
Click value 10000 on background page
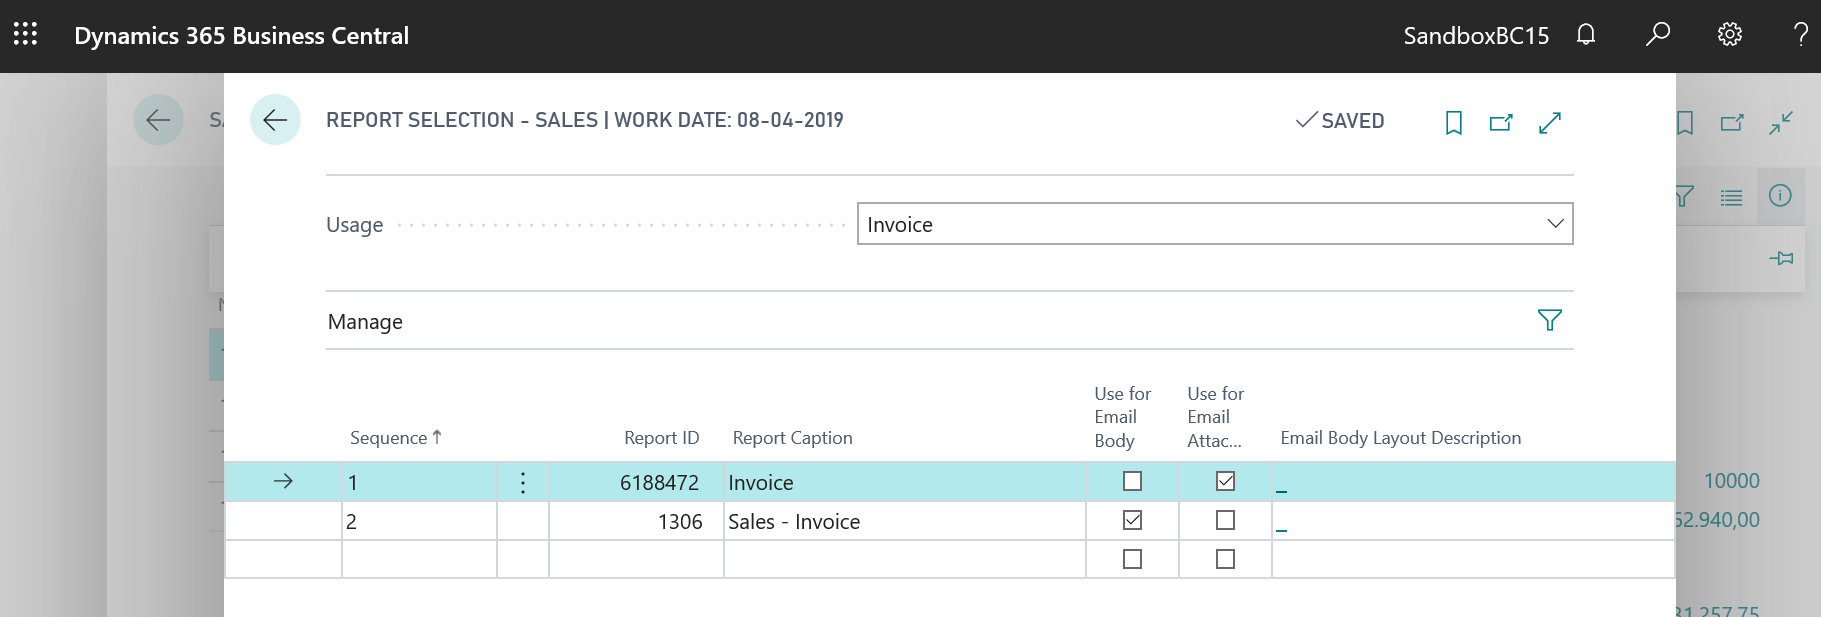pyautogui.click(x=1731, y=481)
